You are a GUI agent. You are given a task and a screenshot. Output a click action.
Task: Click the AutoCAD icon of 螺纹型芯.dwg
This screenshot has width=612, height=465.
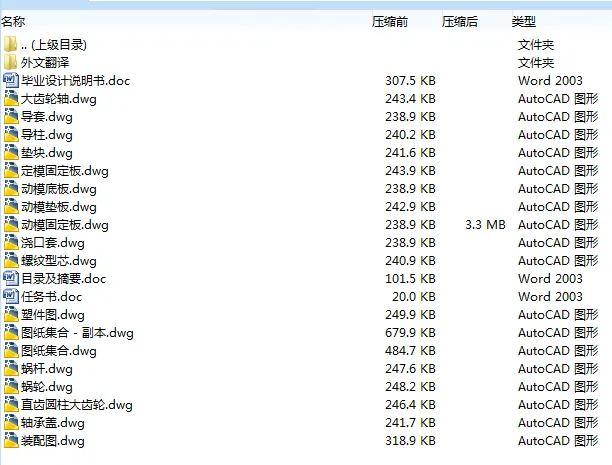click(11, 260)
